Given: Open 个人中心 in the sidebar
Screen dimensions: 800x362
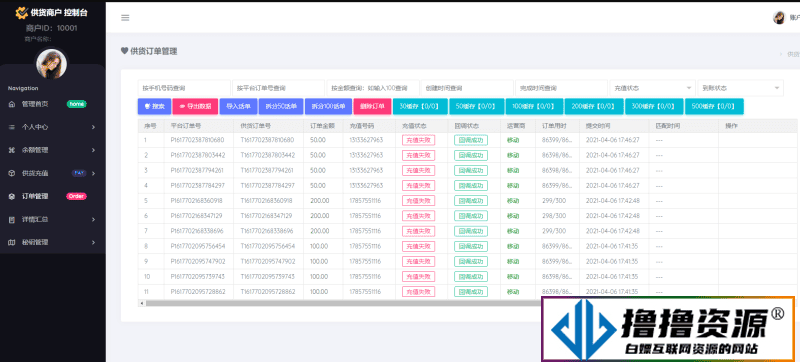Looking at the screenshot, I should (35, 127).
